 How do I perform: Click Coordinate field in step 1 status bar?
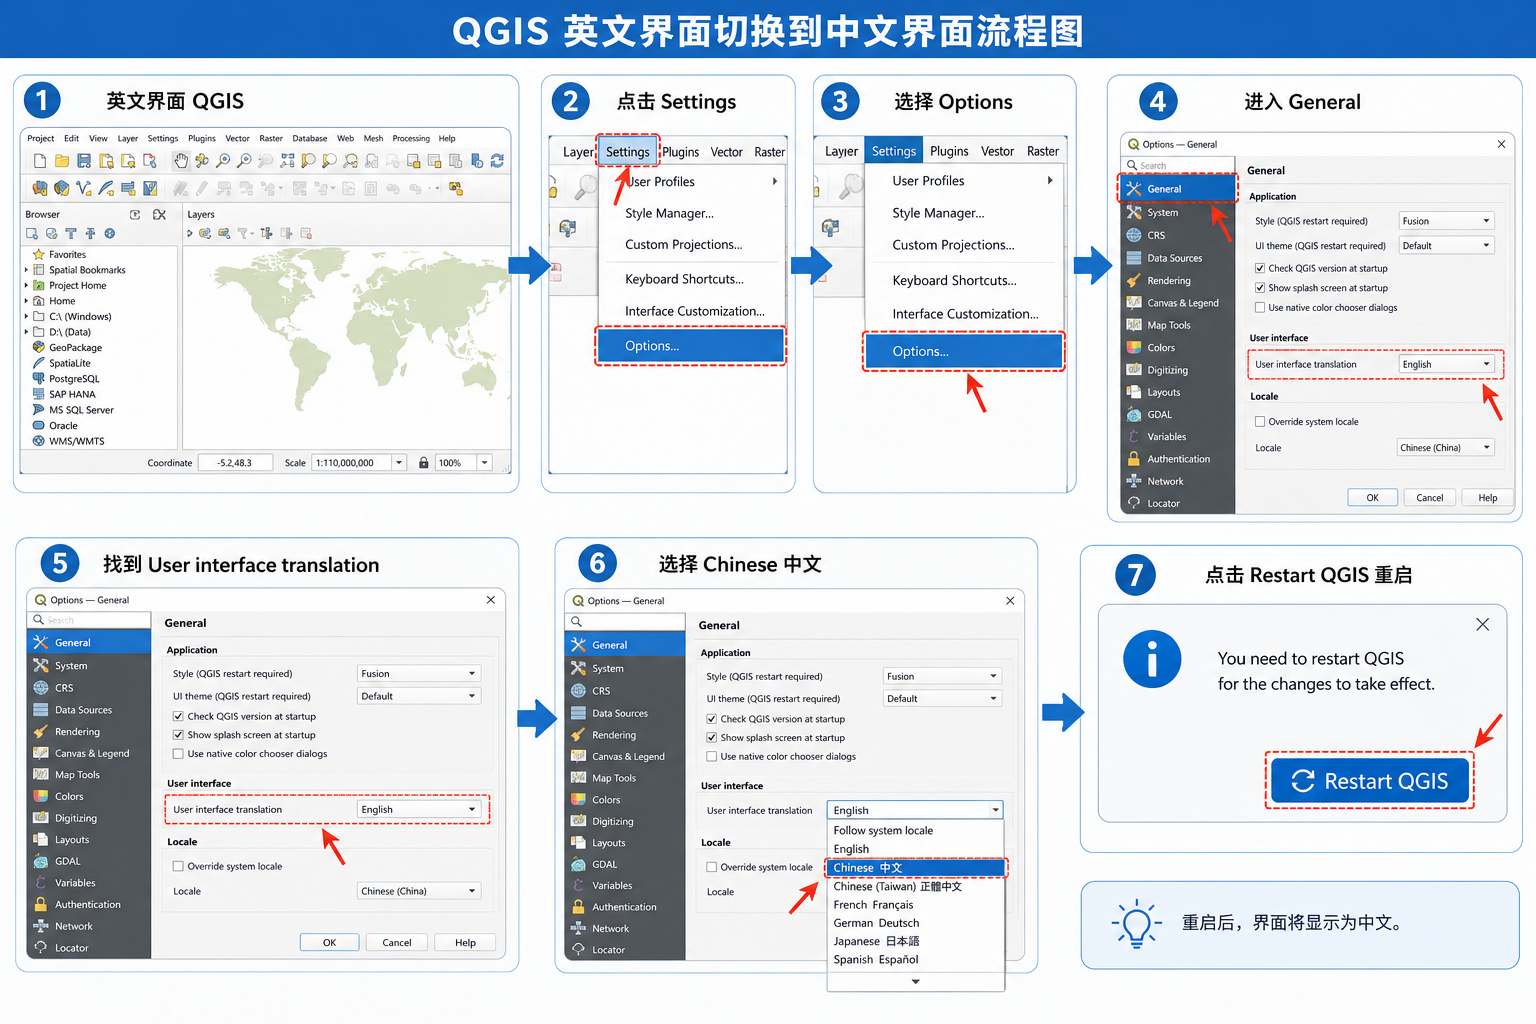(235, 463)
